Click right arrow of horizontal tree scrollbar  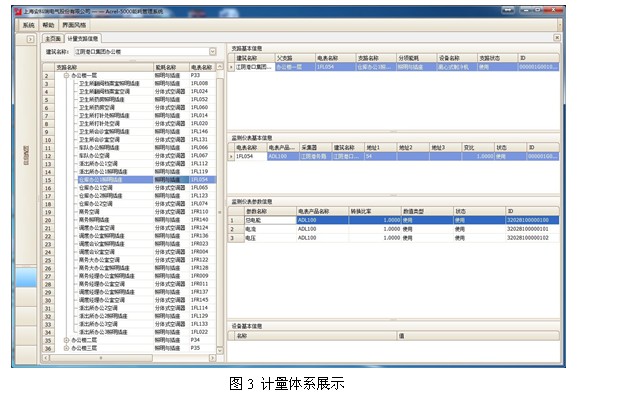click(x=213, y=358)
